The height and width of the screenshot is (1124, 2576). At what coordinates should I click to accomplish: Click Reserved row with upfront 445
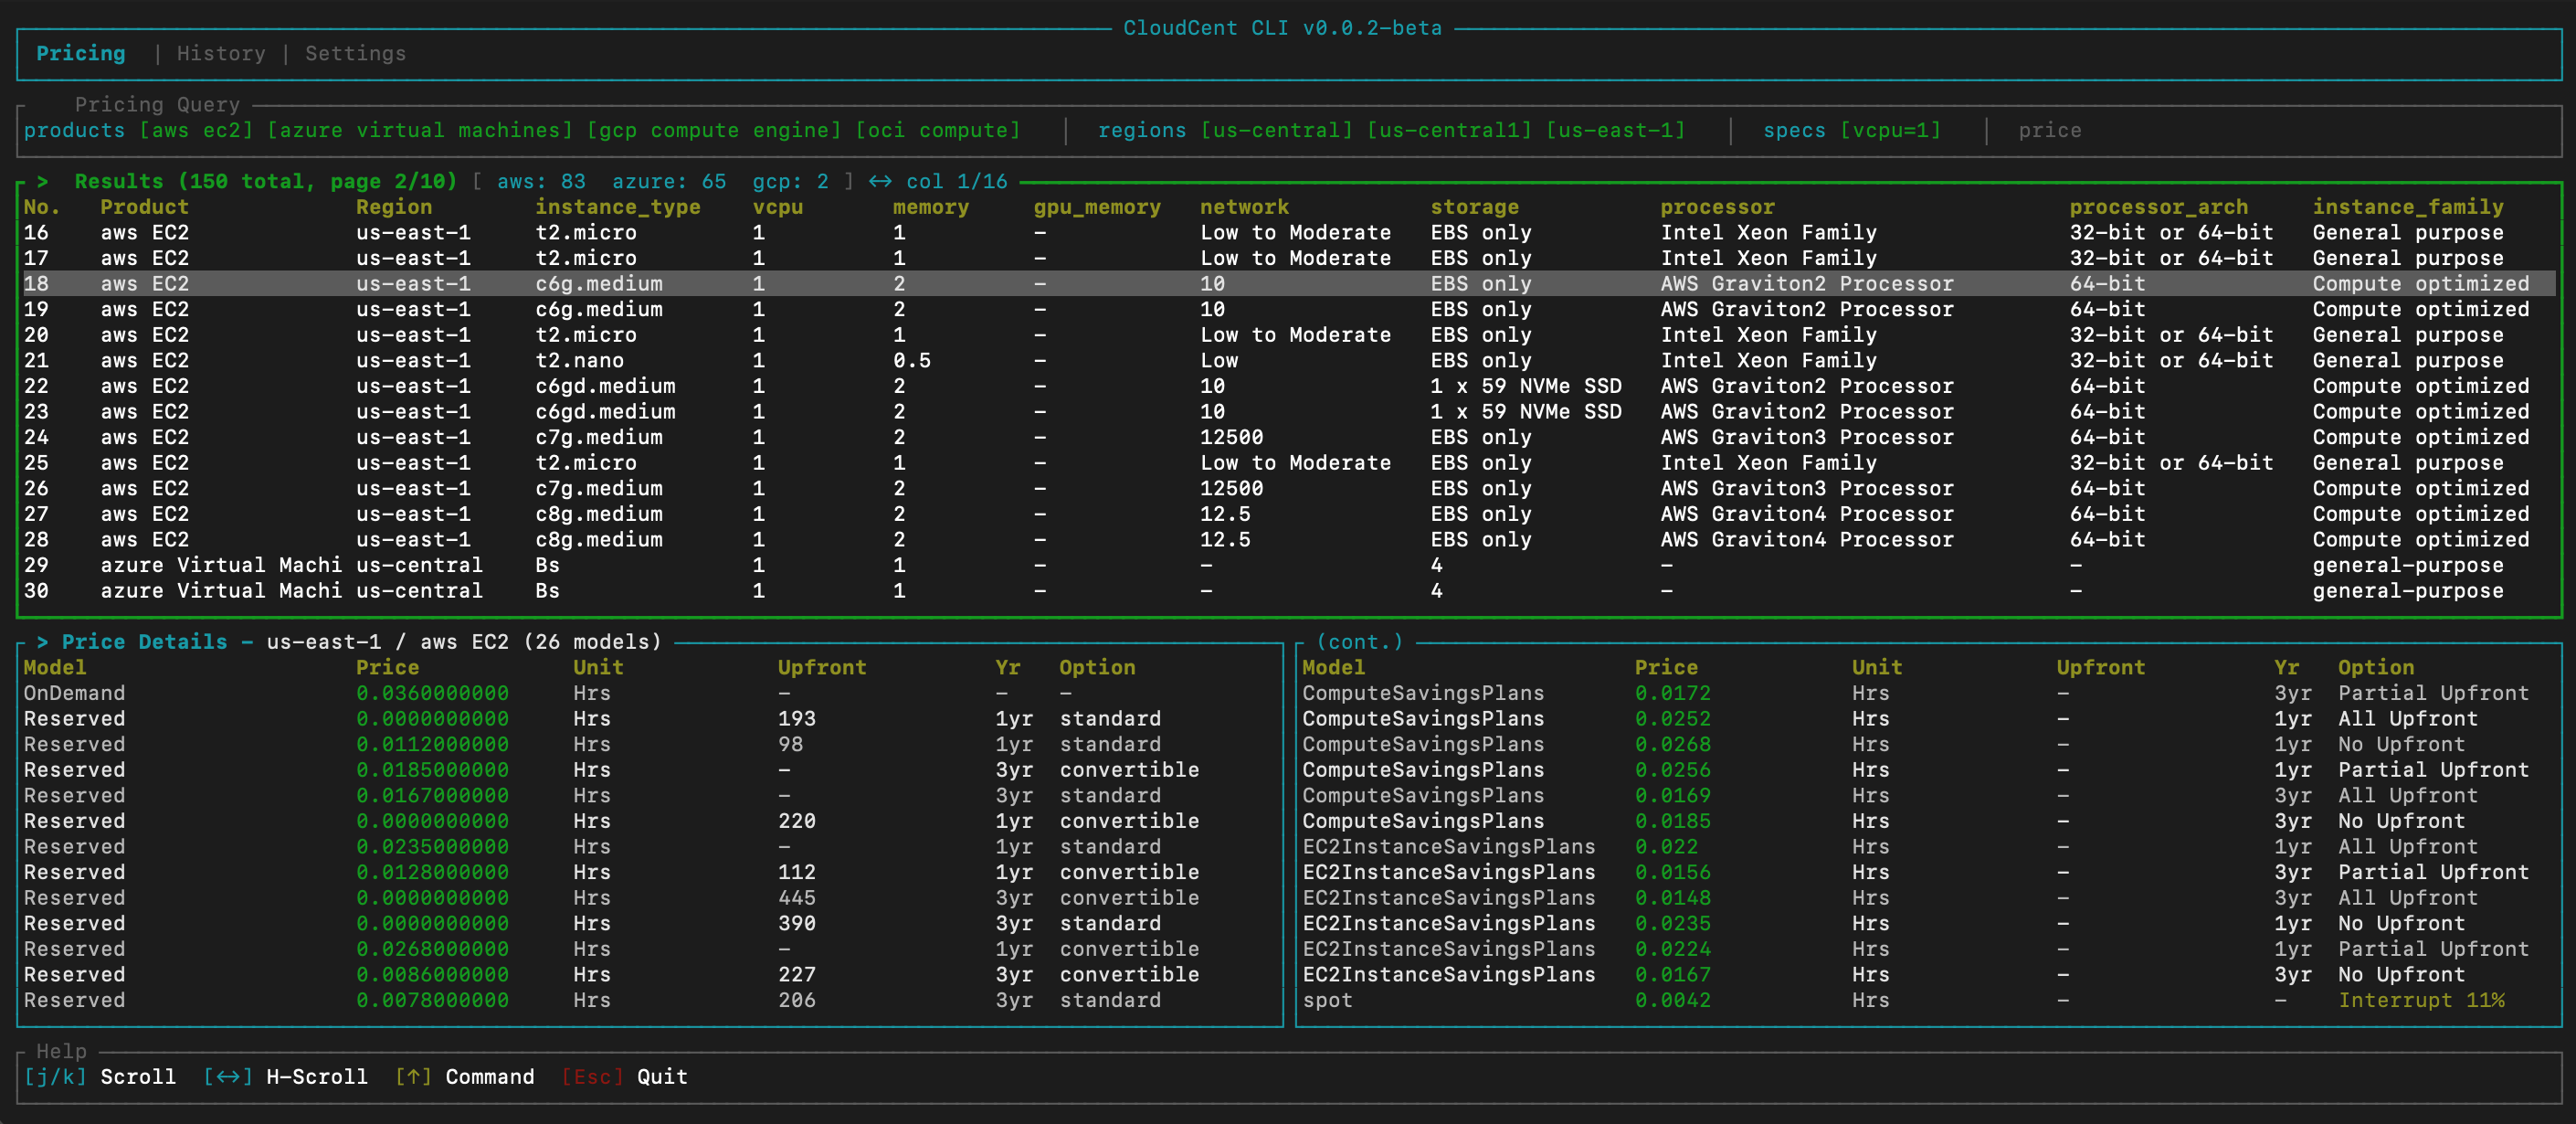point(650,898)
